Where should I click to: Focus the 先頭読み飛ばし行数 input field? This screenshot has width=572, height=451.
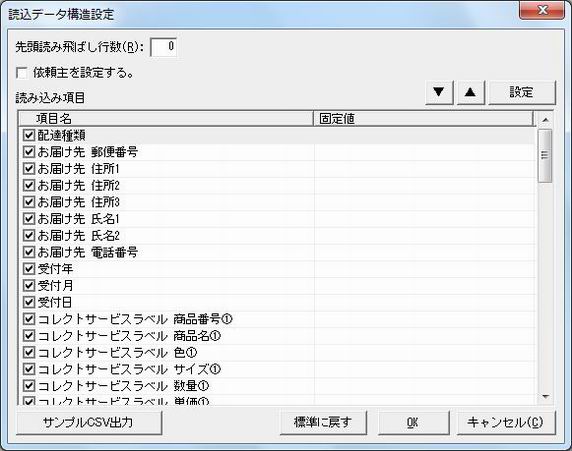click(x=163, y=47)
